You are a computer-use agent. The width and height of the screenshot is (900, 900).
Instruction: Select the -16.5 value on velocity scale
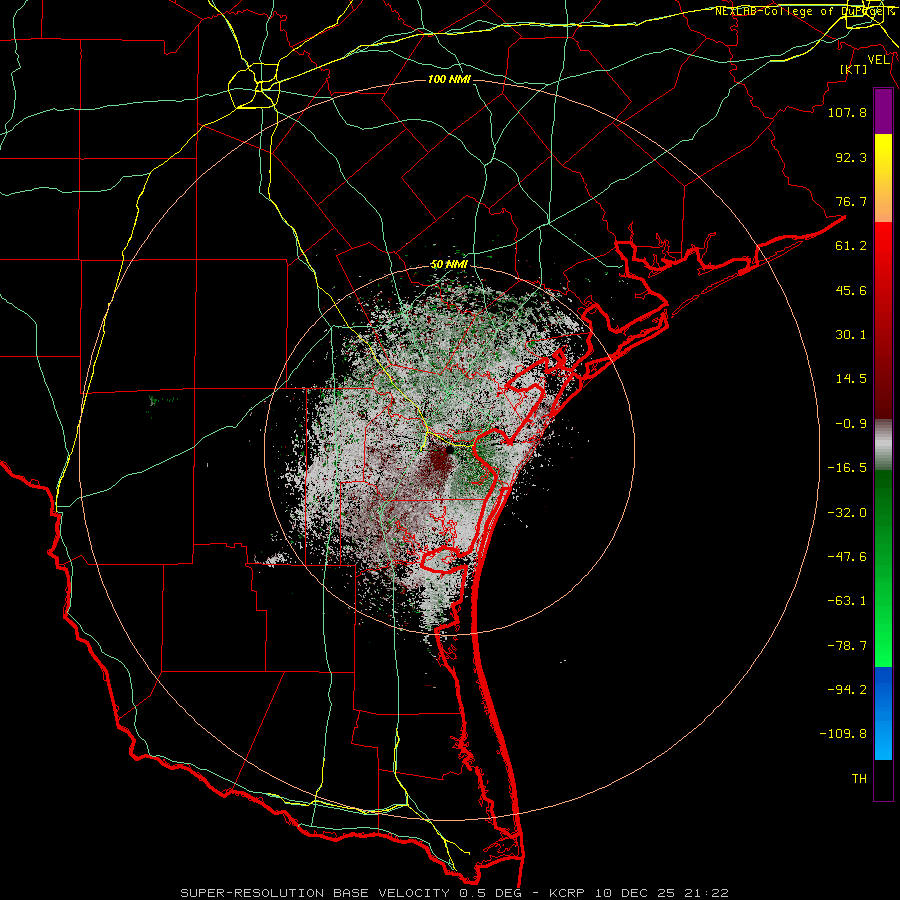point(847,468)
